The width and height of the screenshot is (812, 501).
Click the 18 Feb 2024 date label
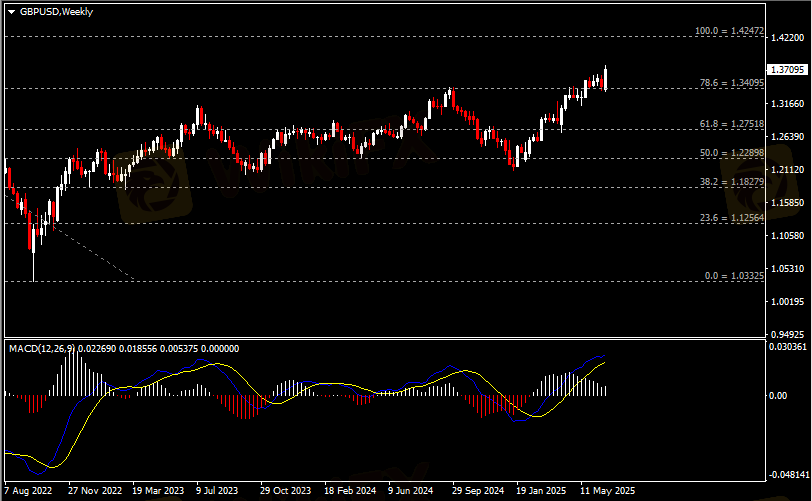tap(350, 491)
